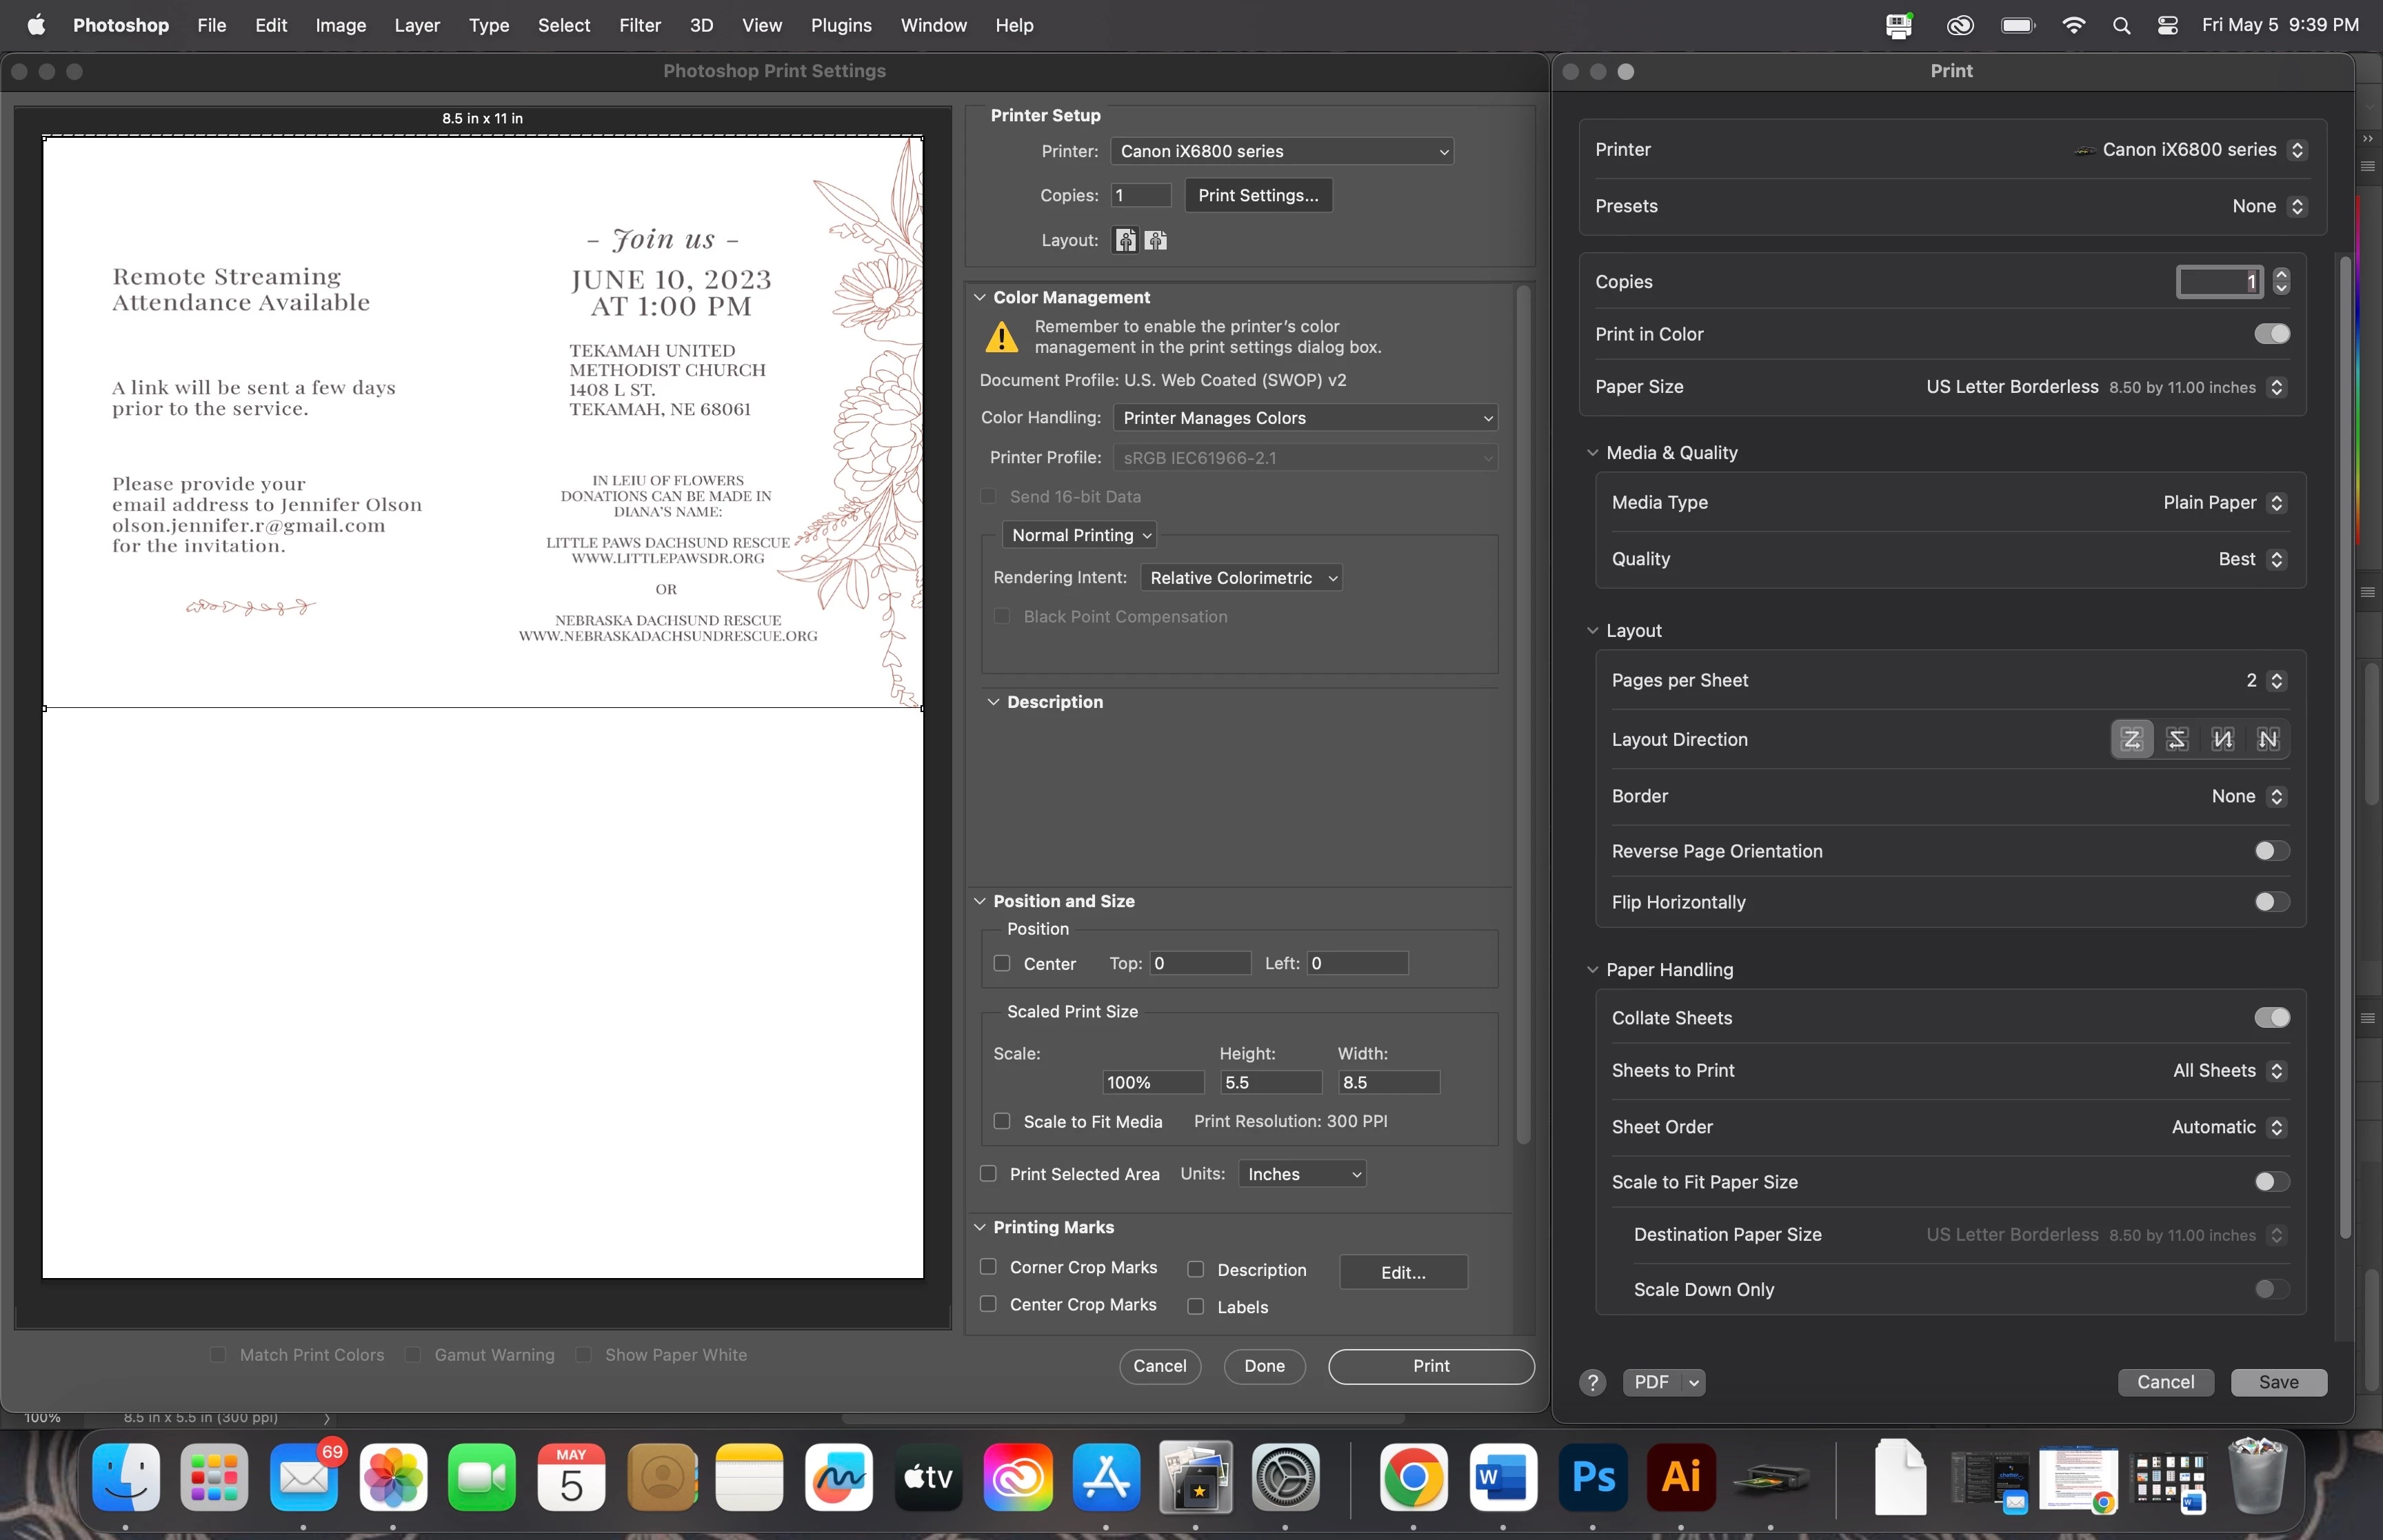Screen dimensions: 2383x1540
Task: Choose the Z-pattern layout direction icon
Action: tap(2131, 739)
